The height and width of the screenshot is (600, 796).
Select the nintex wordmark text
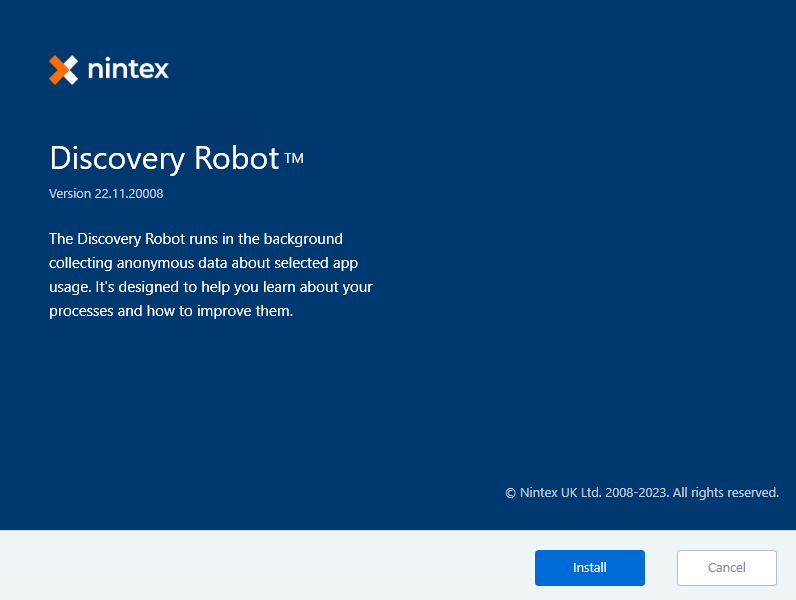pos(128,69)
